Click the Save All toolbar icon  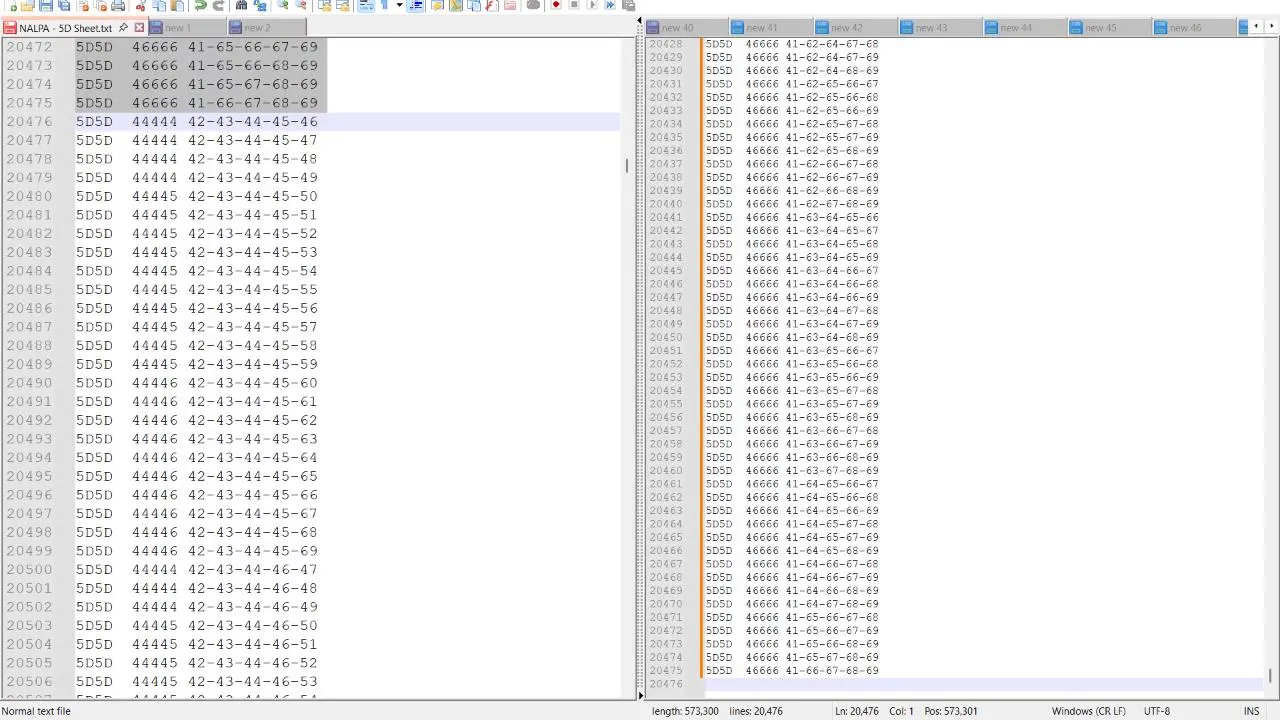[64, 5]
